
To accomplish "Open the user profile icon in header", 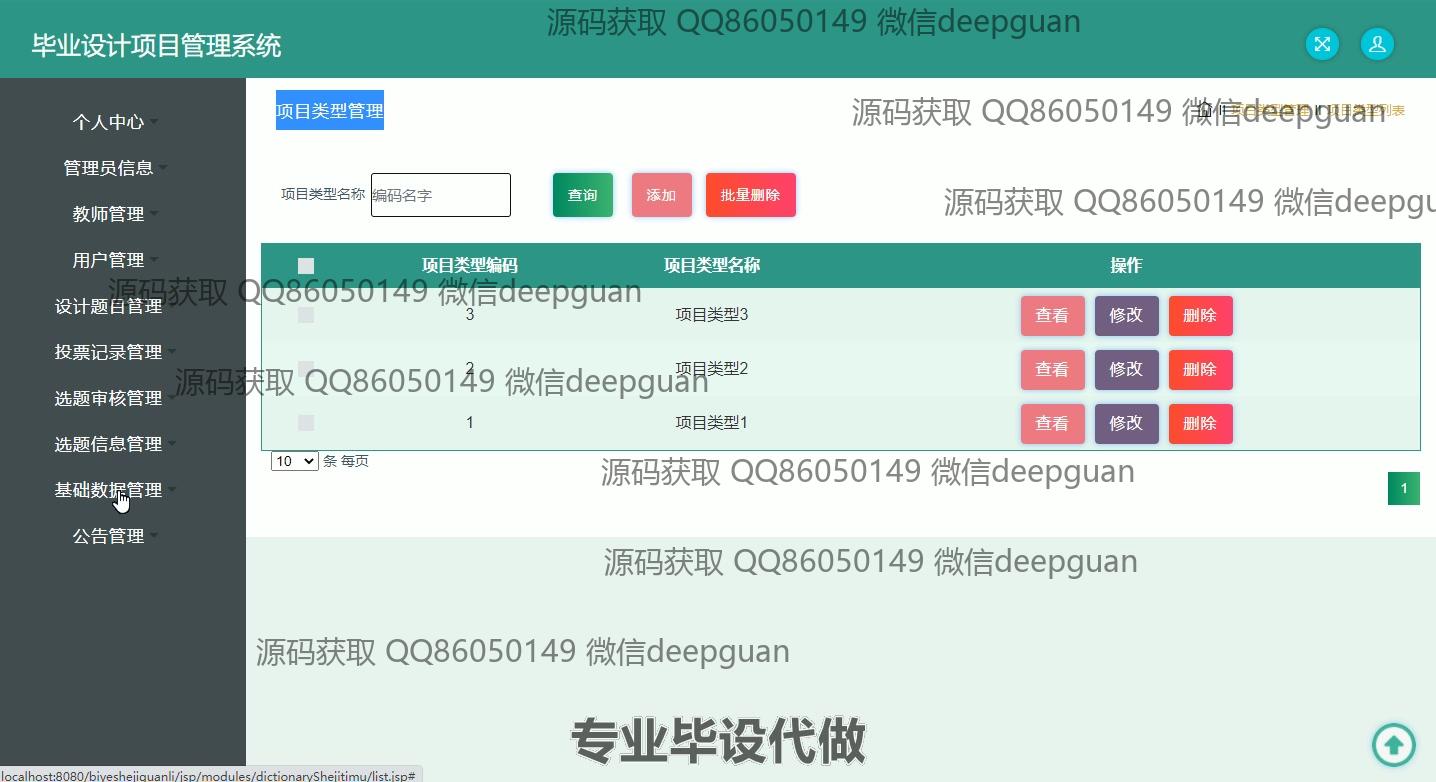I will (x=1377, y=44).
